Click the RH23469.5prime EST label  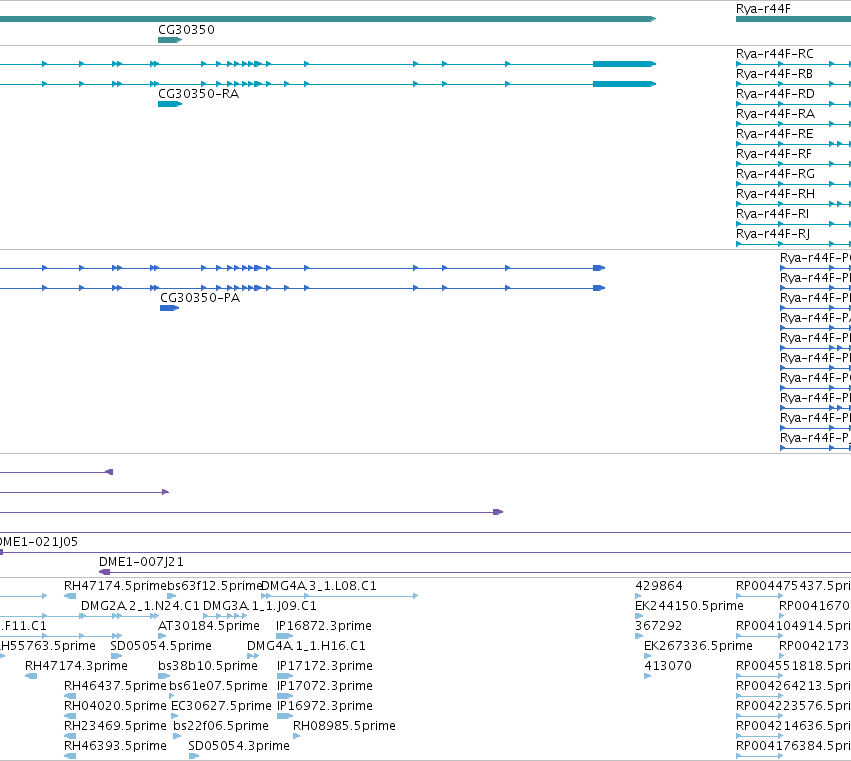click(115, 726)
